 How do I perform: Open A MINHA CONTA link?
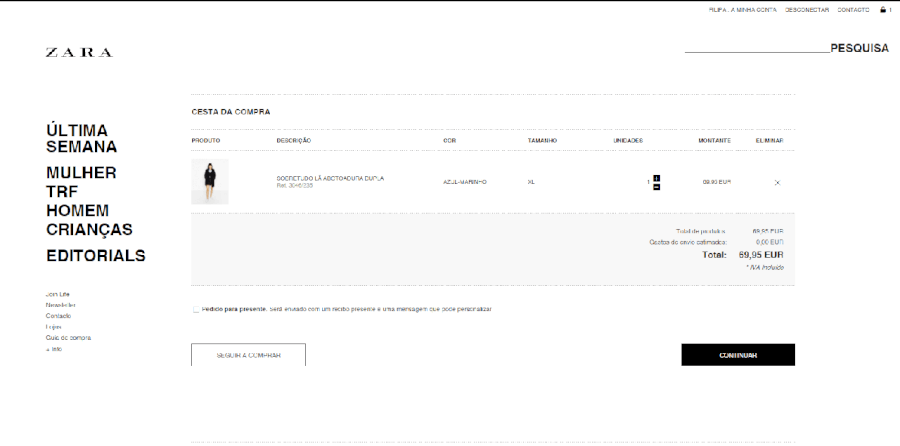tap(754, 10)
